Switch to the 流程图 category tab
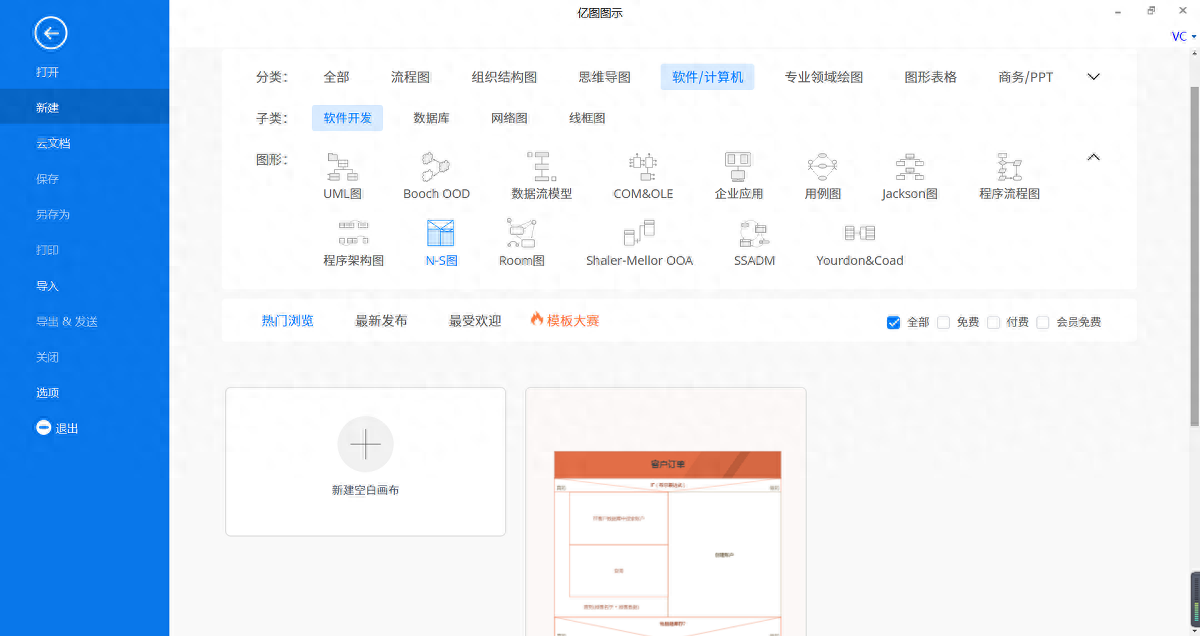1200x636 pixels. pos(410,77)
